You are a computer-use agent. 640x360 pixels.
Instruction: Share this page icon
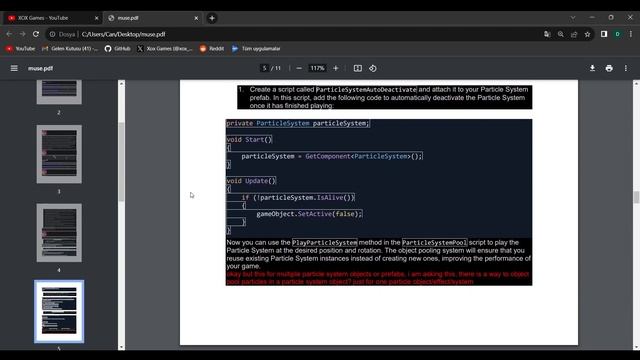574,34
